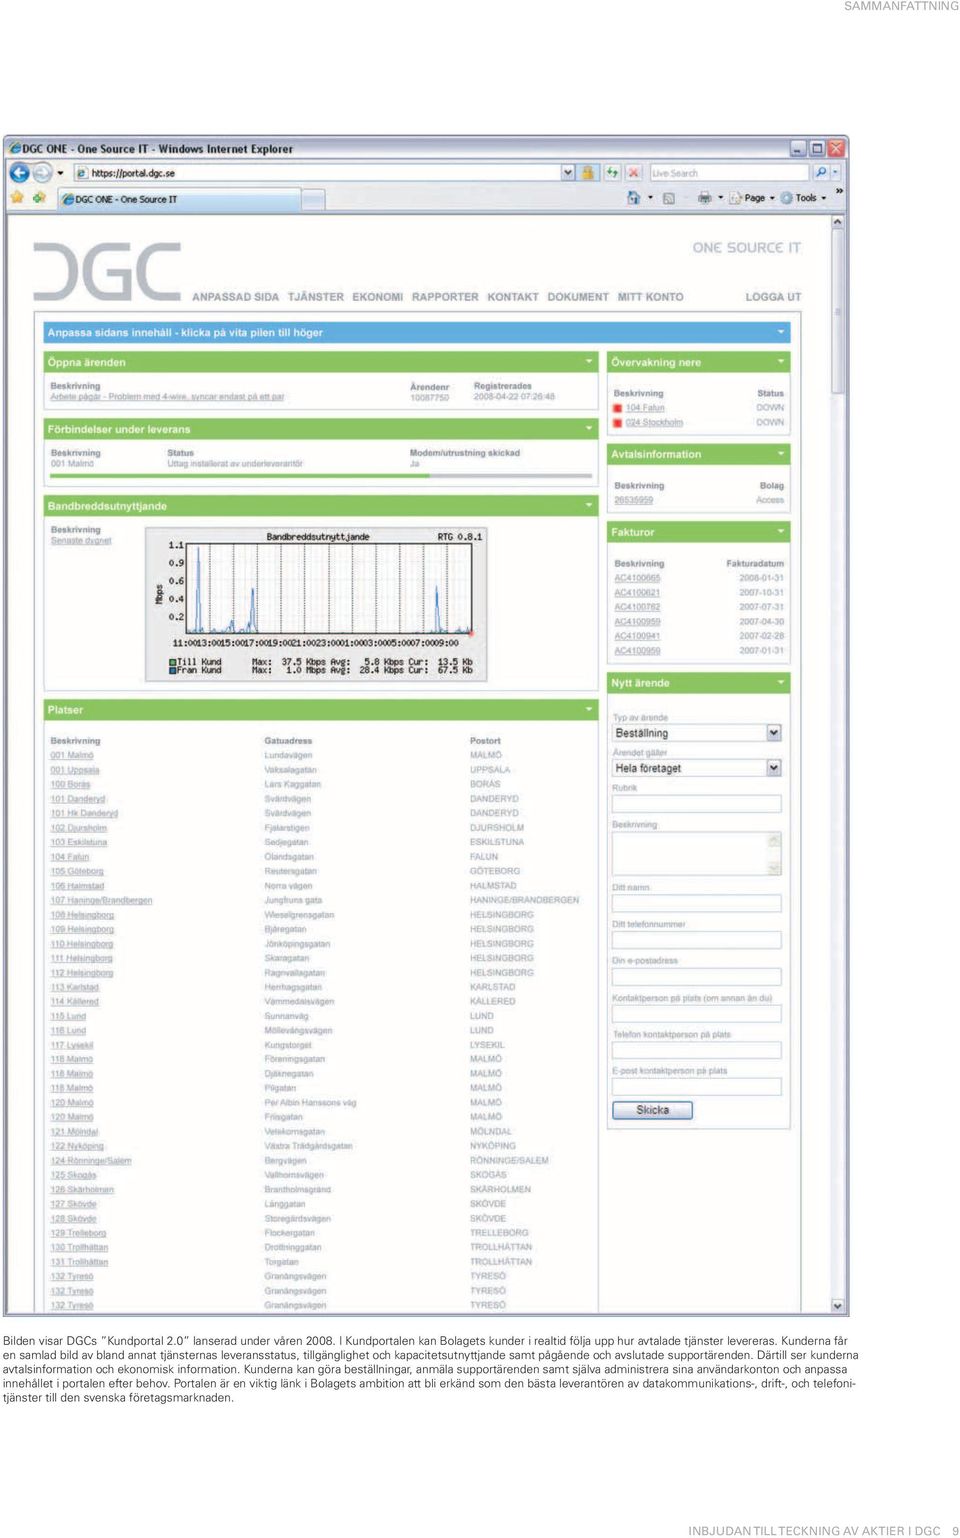
Task: Expand the white arrow on Anpassa sidans innehåll bar
Action: (780, 332)
